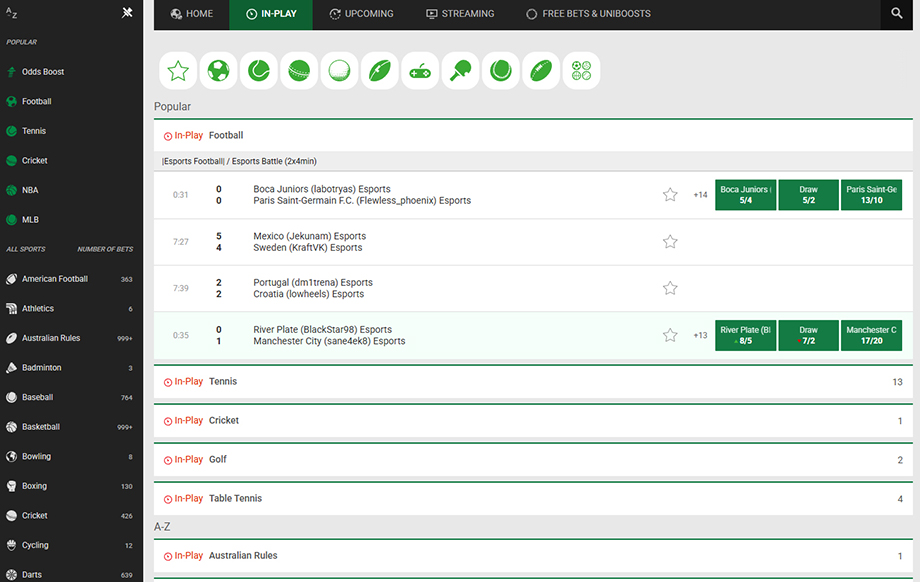Viewport: 920px width, 582px height.
Task: Click the Odds Boost arrow icon in sidebar
Action: pyautogui.click(x=11, y=72)
